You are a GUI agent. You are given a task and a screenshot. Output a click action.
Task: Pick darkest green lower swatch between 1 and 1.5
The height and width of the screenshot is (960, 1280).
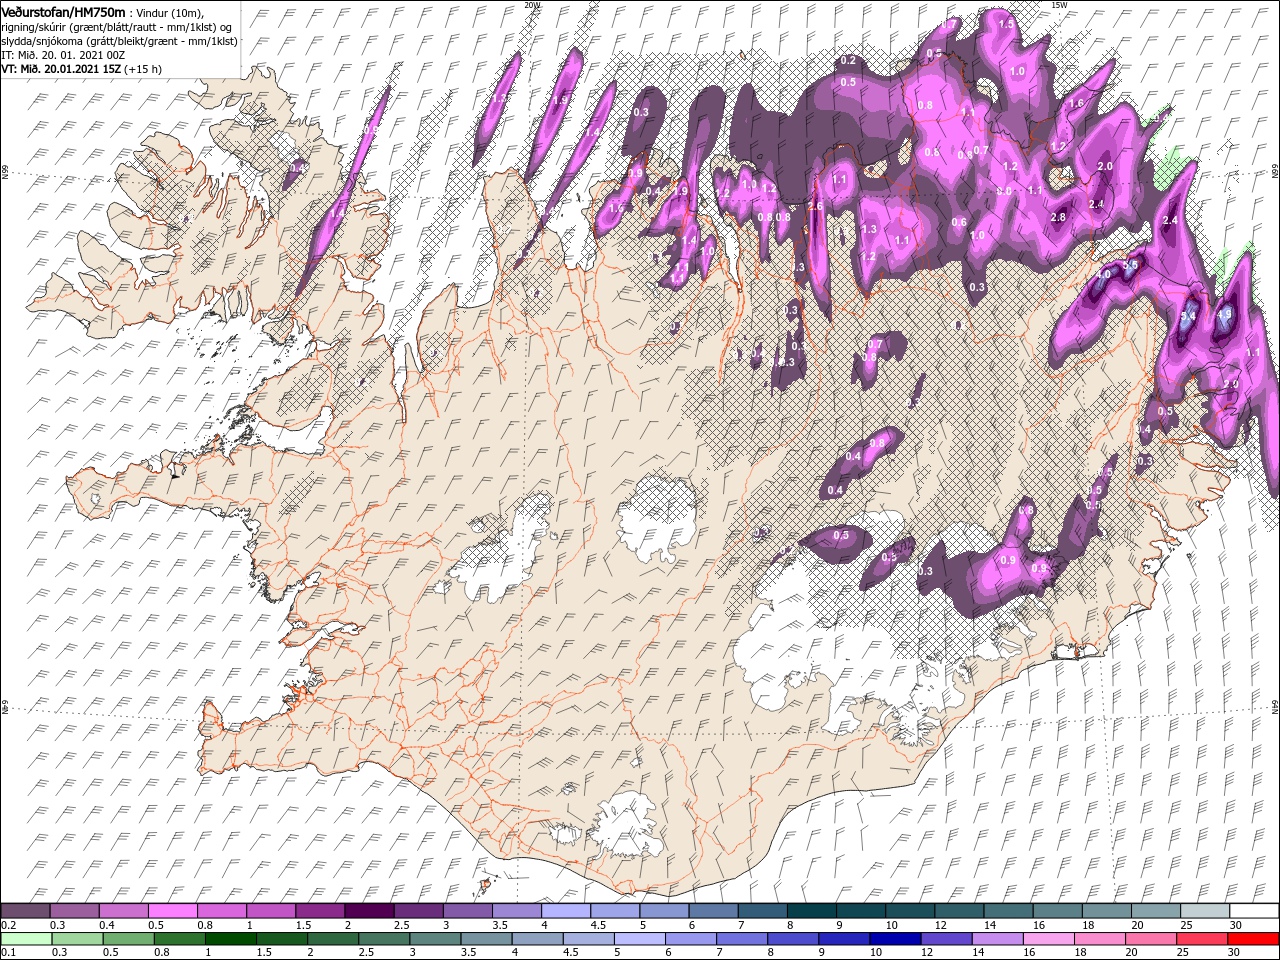(x=230, y=938)
